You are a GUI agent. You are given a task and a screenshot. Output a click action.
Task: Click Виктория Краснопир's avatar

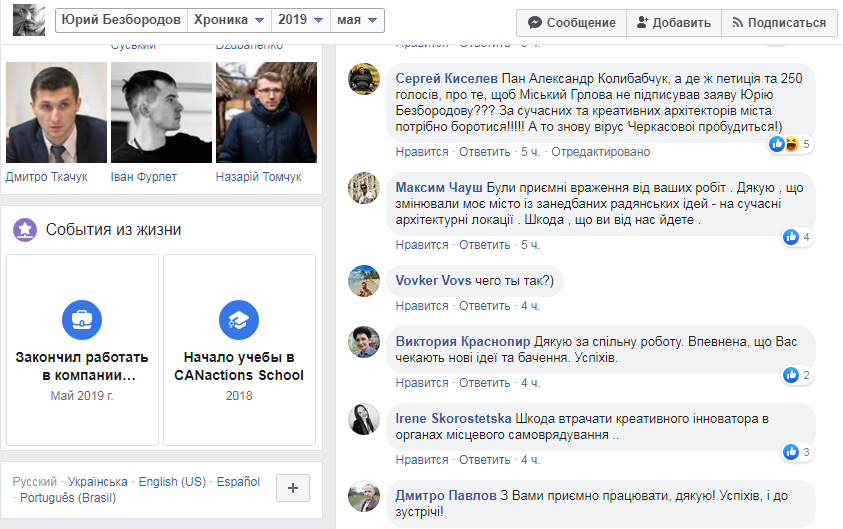[364, 342]
